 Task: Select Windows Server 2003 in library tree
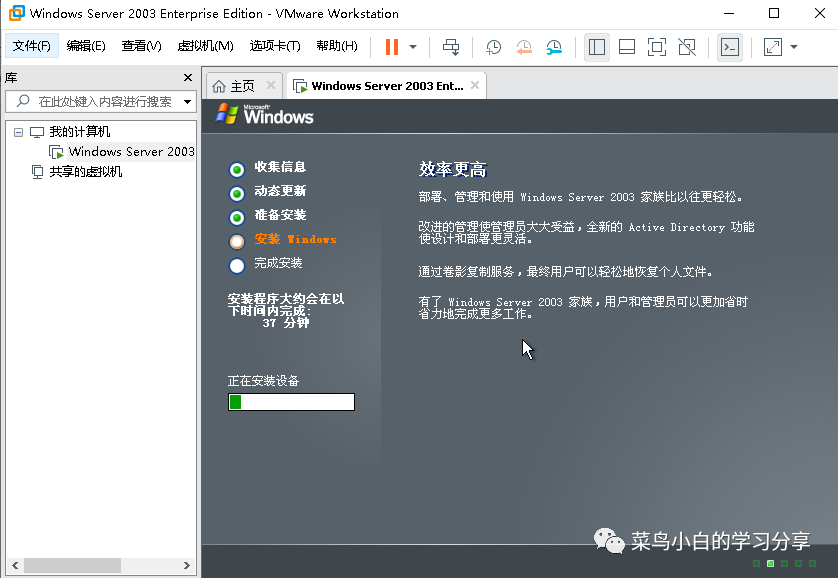[x=131, y=152]
